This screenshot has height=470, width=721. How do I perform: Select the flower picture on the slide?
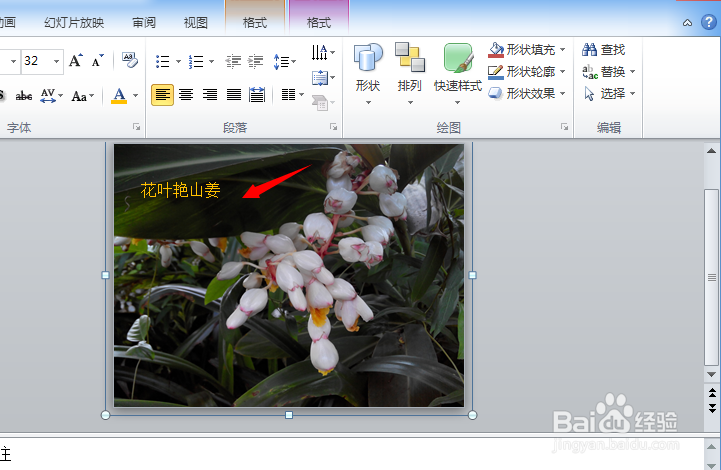pyautogui.click(x=289, y=275)
